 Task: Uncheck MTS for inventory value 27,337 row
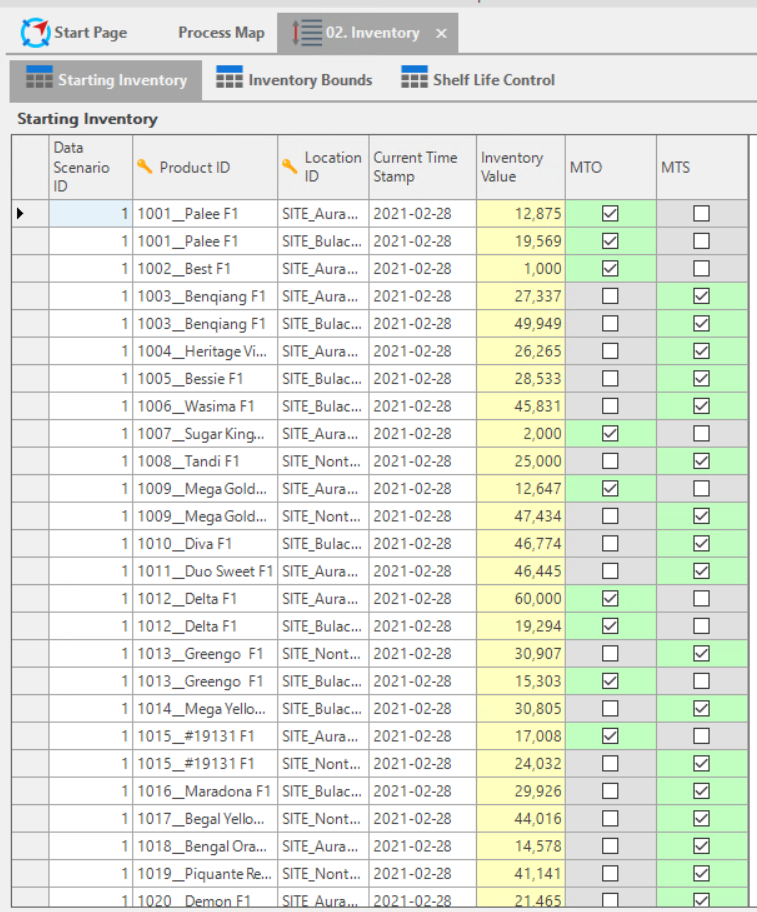pos(701,296)
